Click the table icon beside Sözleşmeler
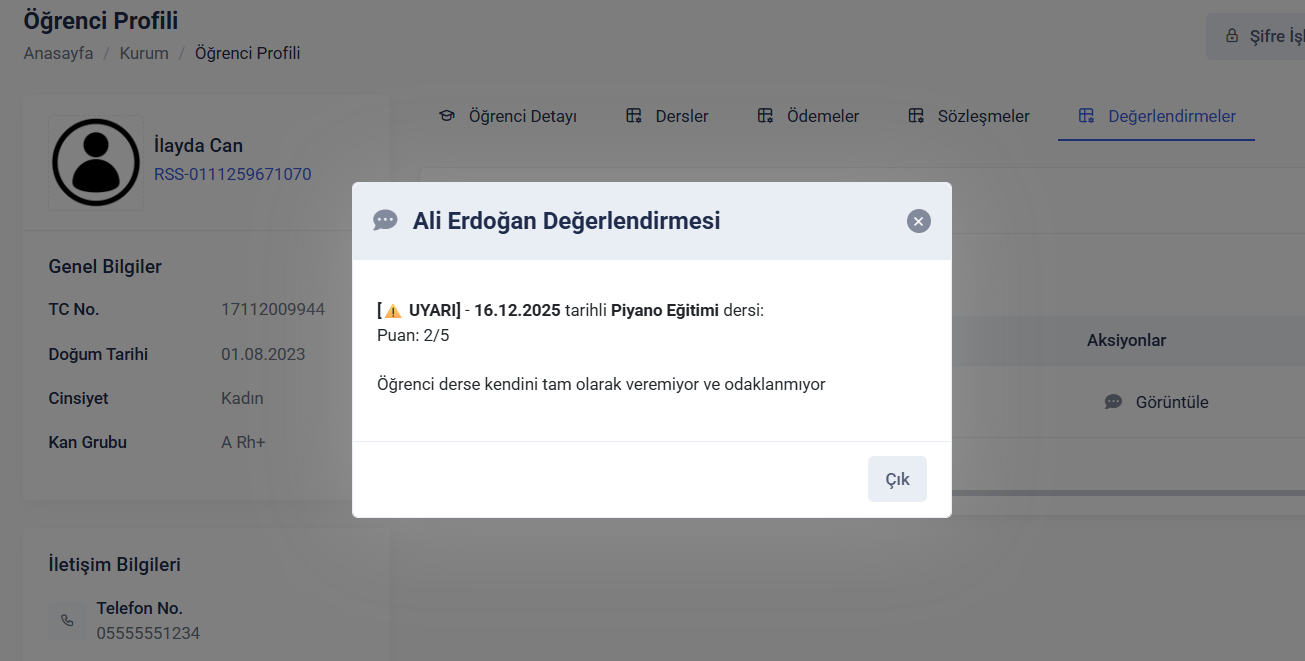The width and height of the screenshot is (1305, 661). pos(916,116)
